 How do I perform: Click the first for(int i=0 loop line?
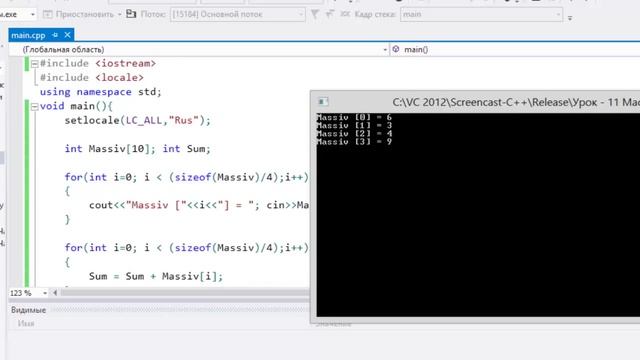(187, 177)
